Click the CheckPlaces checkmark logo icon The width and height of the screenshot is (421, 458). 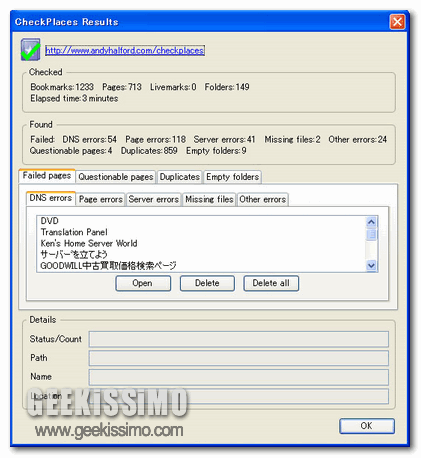click(30, 50)
